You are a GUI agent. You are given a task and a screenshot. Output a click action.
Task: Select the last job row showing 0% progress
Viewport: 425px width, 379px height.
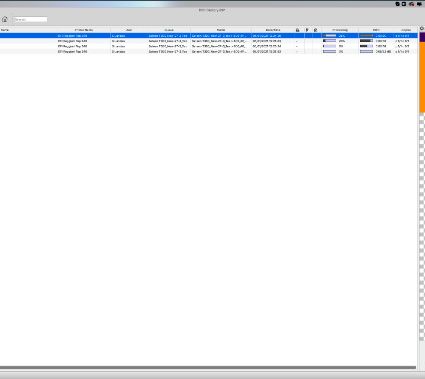(209, 52)
